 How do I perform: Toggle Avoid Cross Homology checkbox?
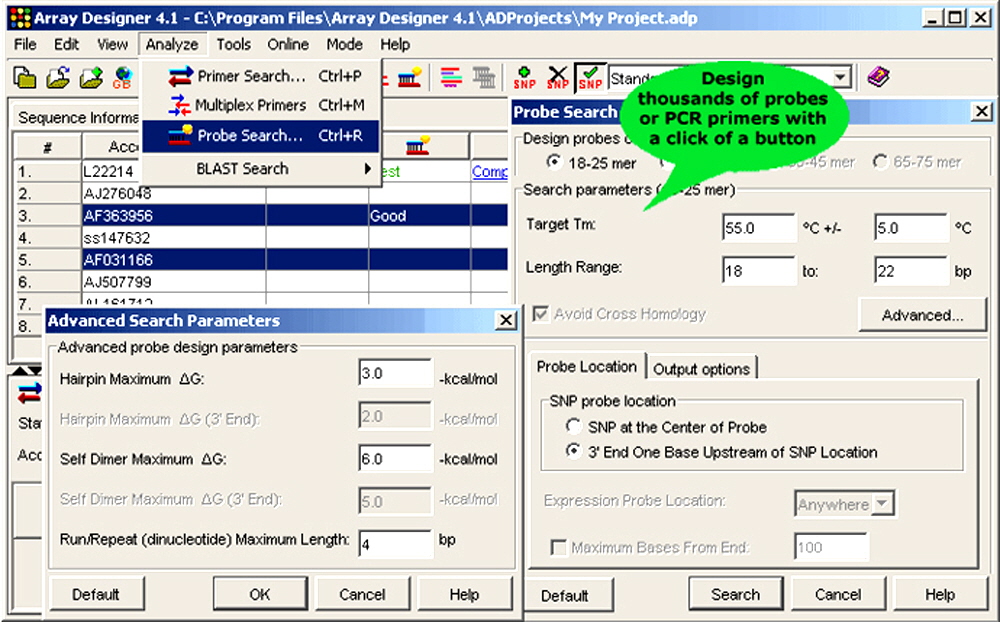click(x=541, y=313)
